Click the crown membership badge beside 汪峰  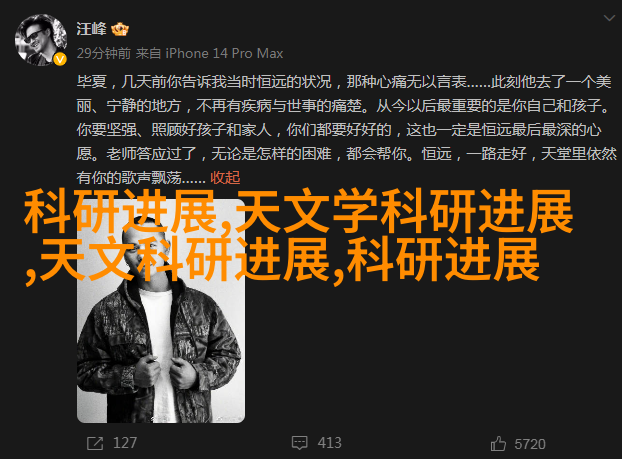tap(120, 30)
